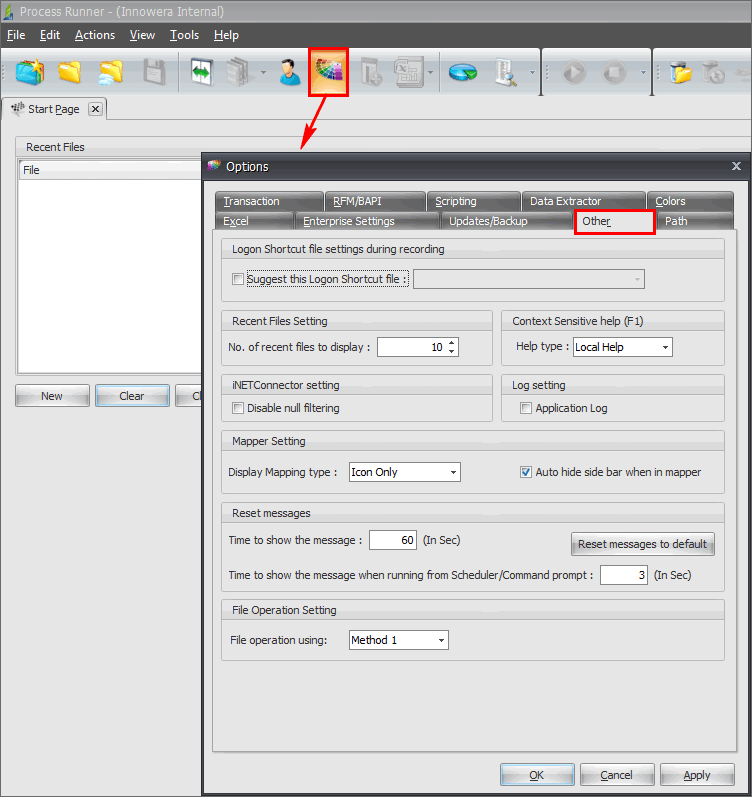
Task: Enable Suggest this Logon Shortcut file checkbox
Action: point(238,279)
